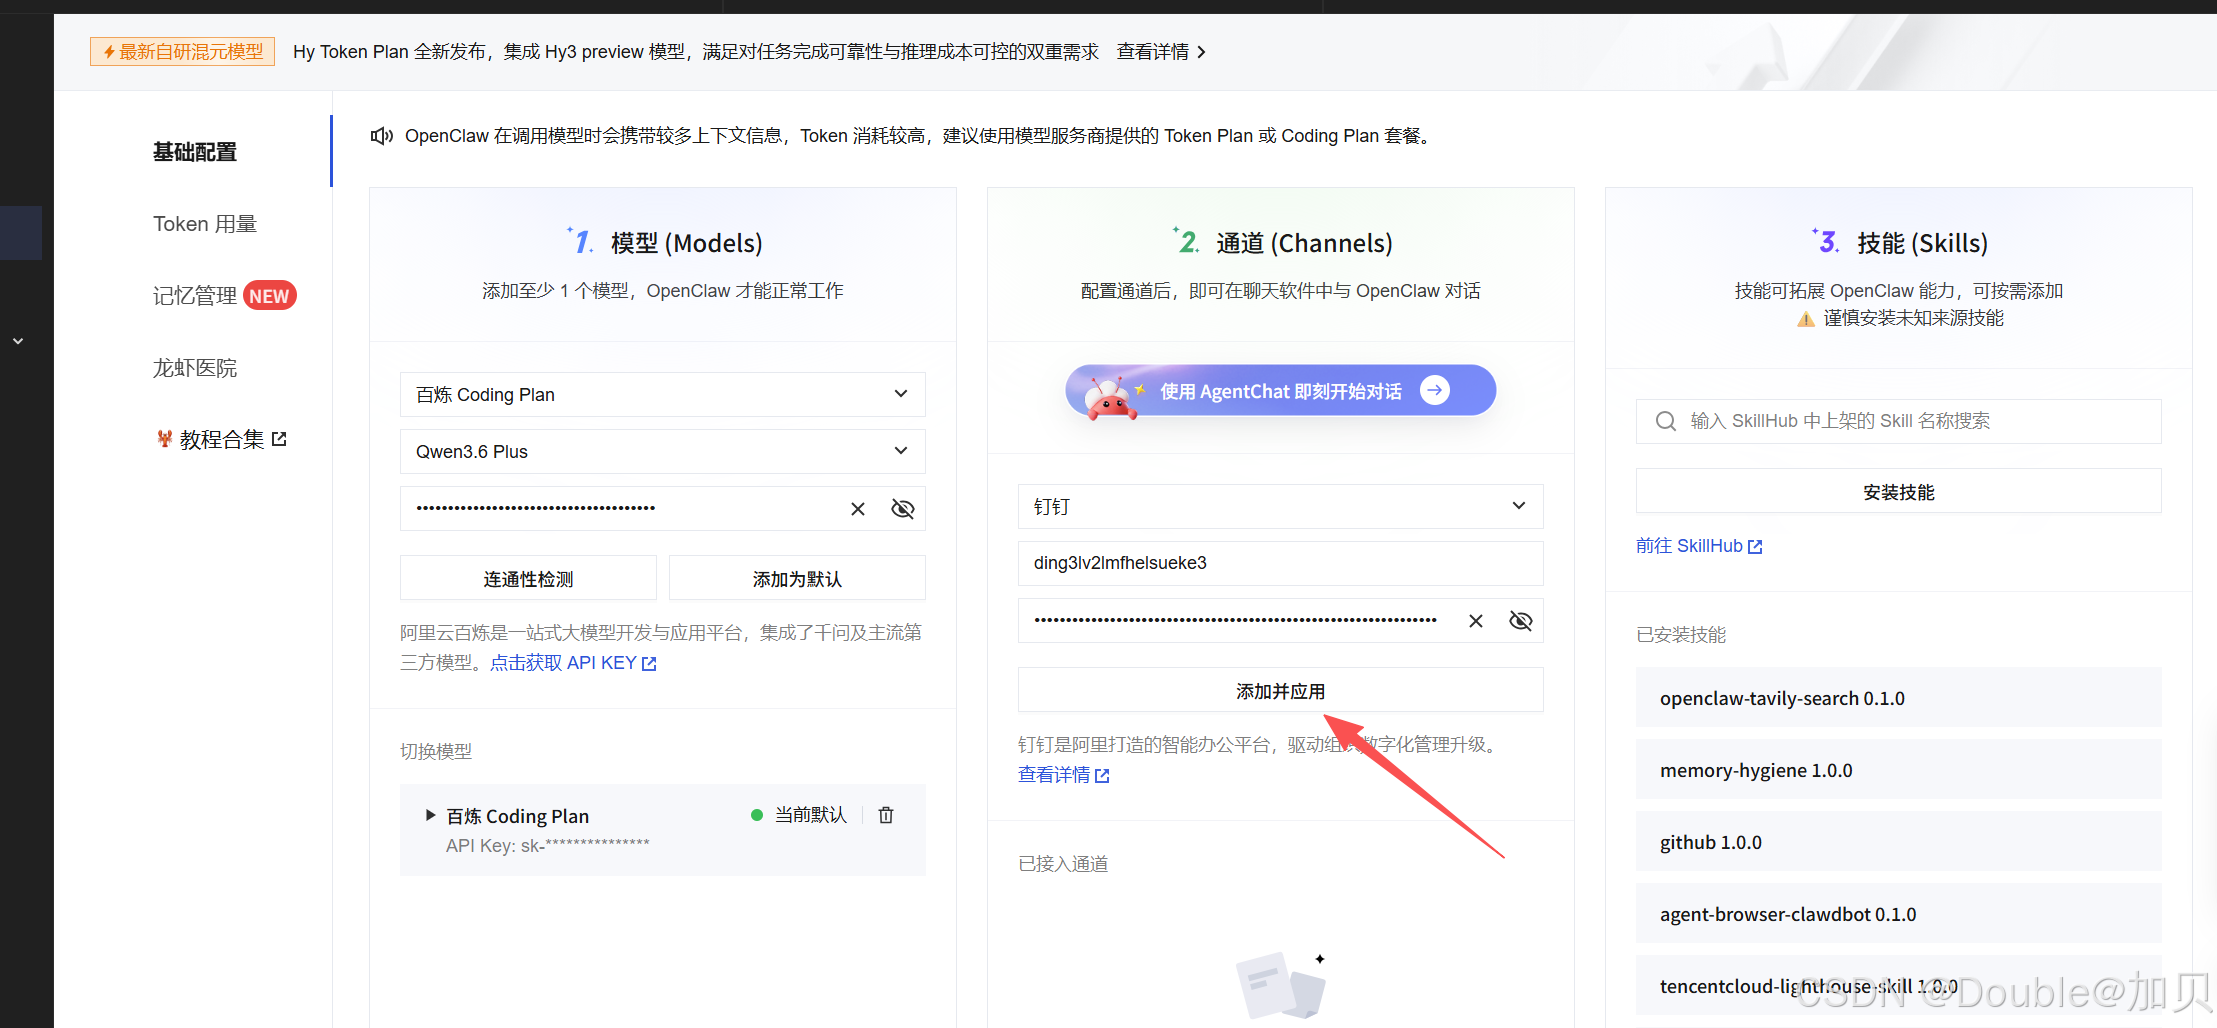The image size is (2217, 1028).
Task: Click the ding3lv2lmfhelsueke3 input field
Action: tap(1280, 563)
